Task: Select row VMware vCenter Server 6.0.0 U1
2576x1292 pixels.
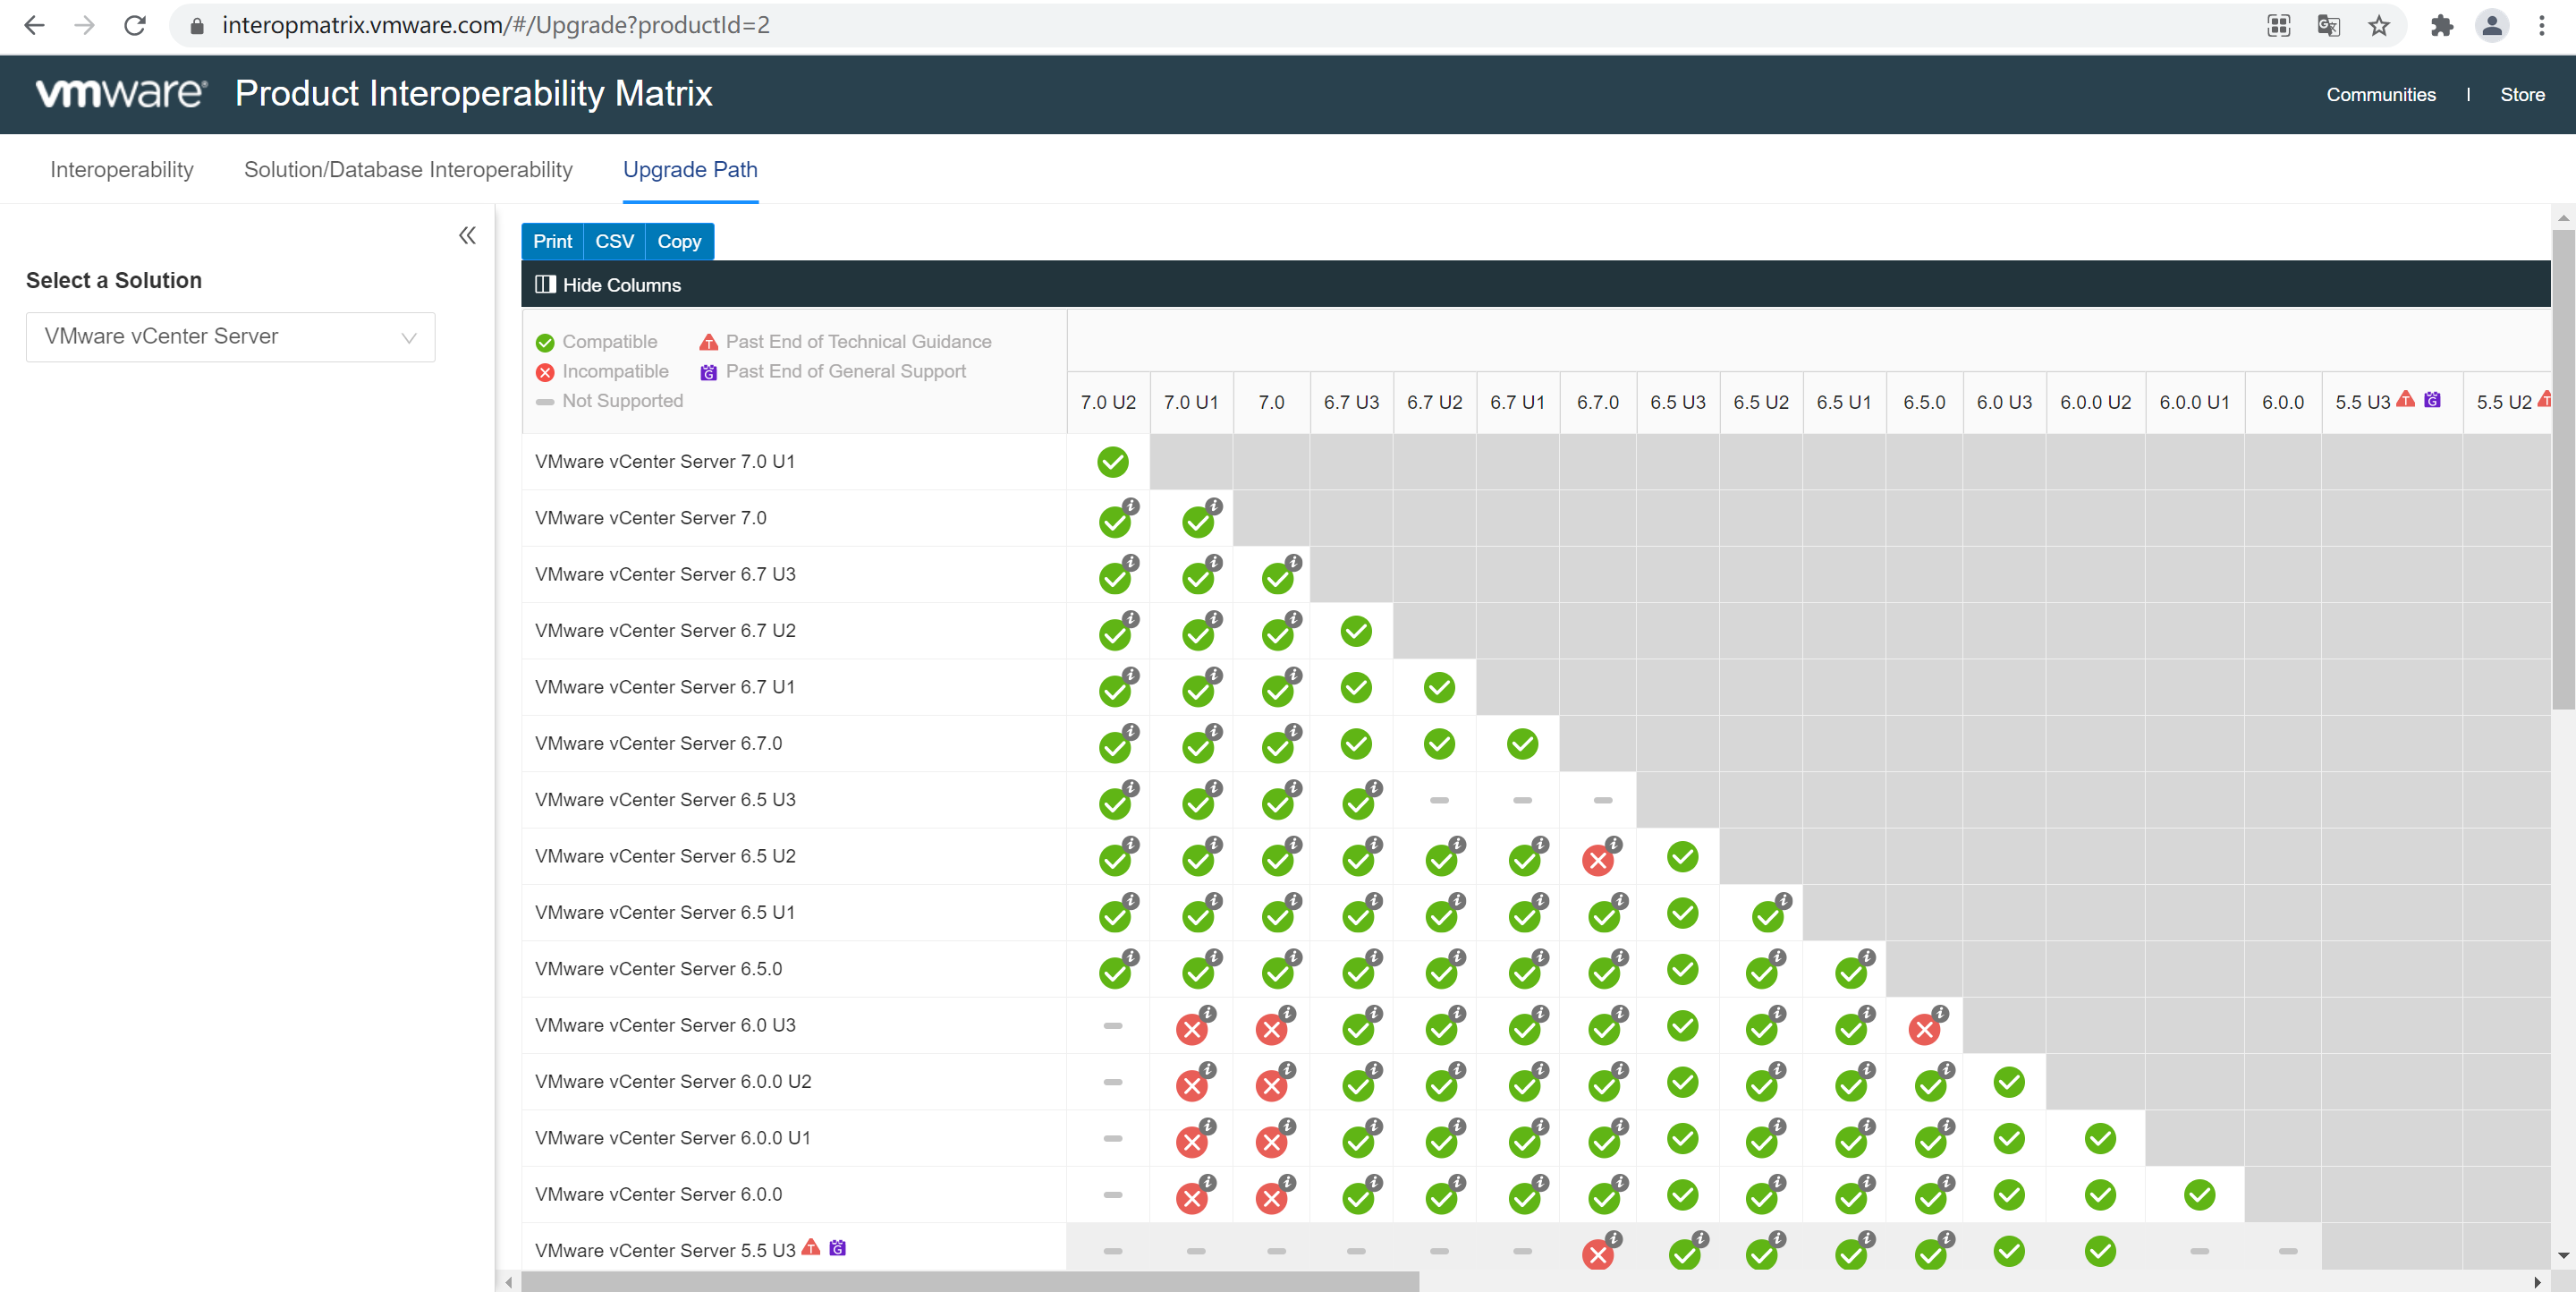Action: (794, 1138)
